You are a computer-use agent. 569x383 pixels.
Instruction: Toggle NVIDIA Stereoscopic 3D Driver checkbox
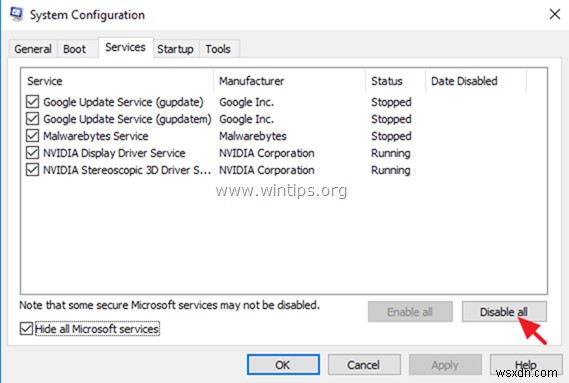pos(32,170)
